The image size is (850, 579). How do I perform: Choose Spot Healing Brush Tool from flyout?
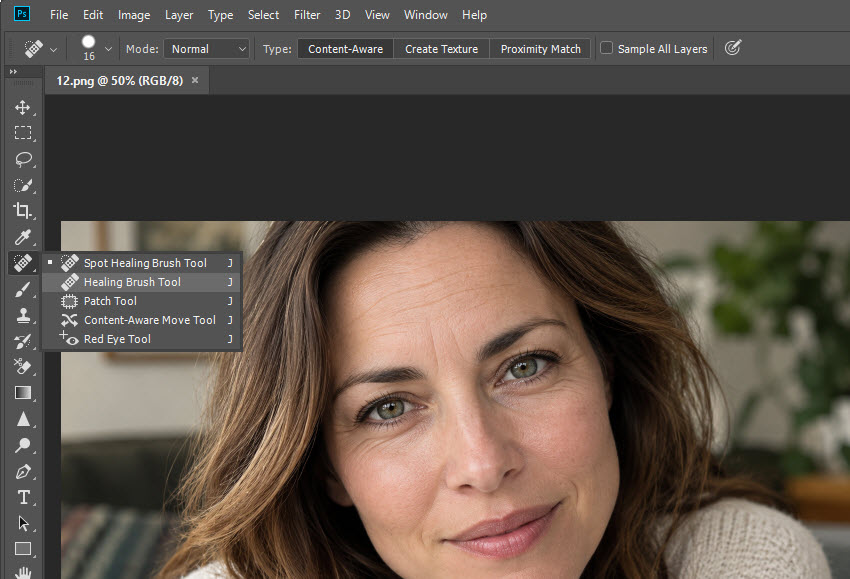141,263
